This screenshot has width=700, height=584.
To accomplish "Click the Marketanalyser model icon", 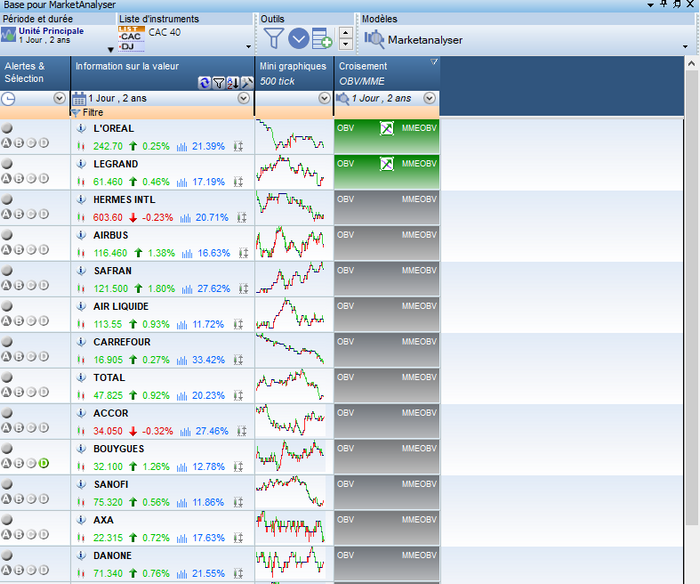I will click(x=374, y=39).
